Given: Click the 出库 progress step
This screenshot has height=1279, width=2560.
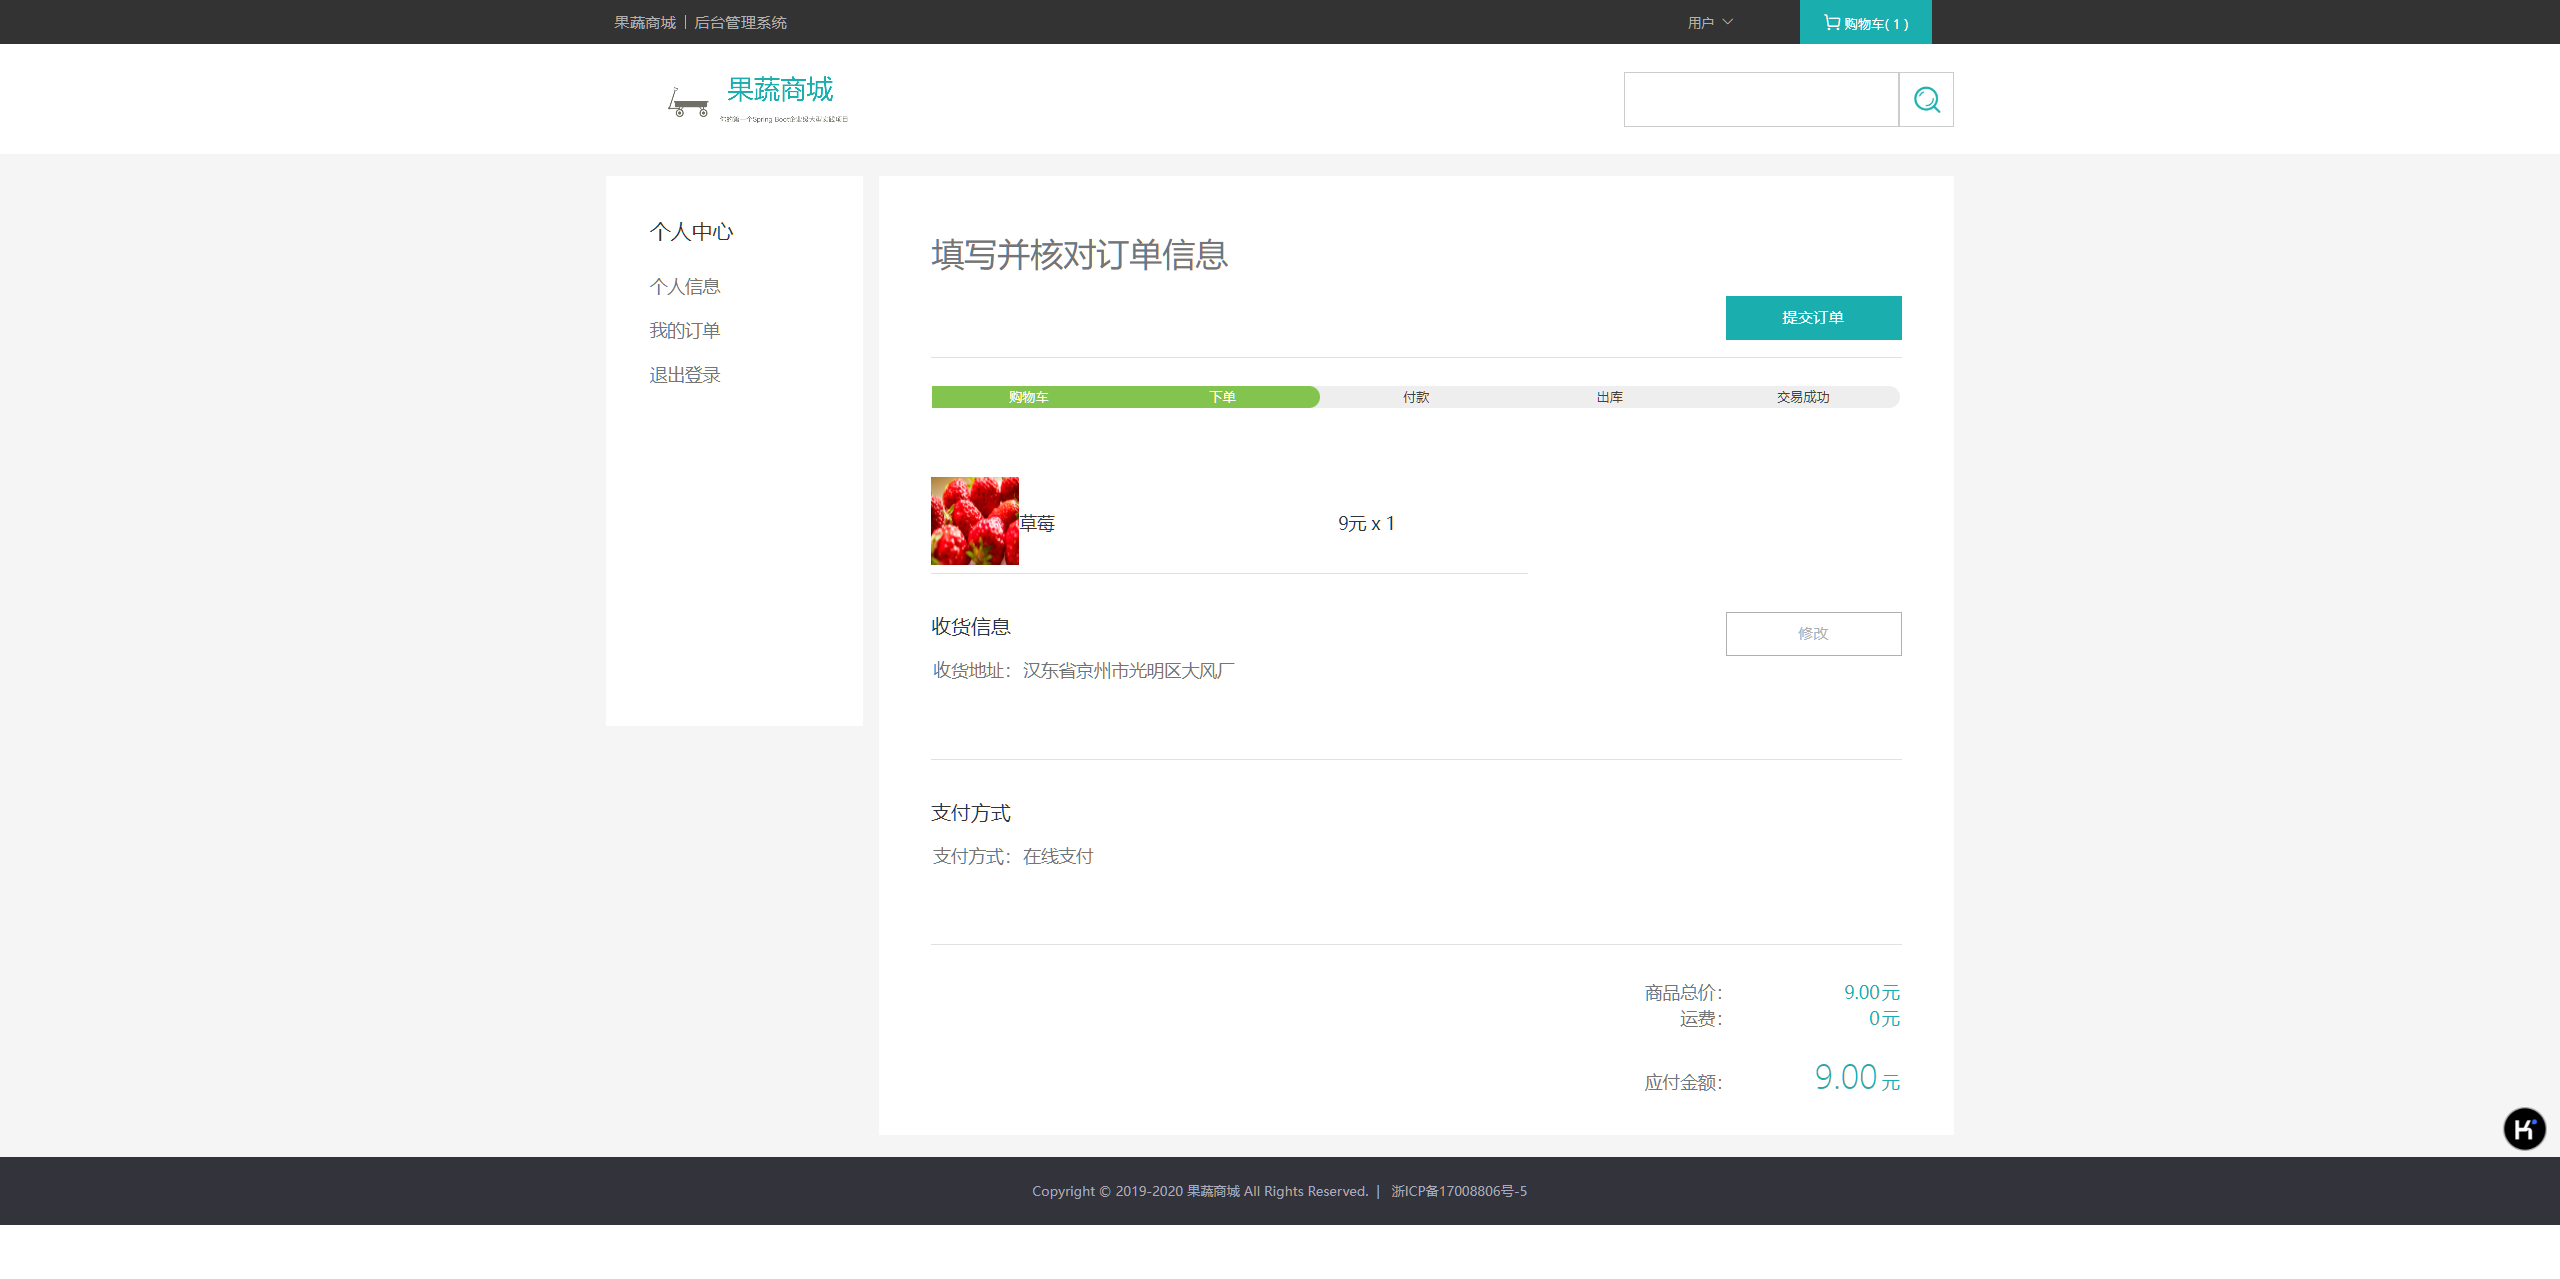Looking at the screenshot, I should [x=1610, y=398].
